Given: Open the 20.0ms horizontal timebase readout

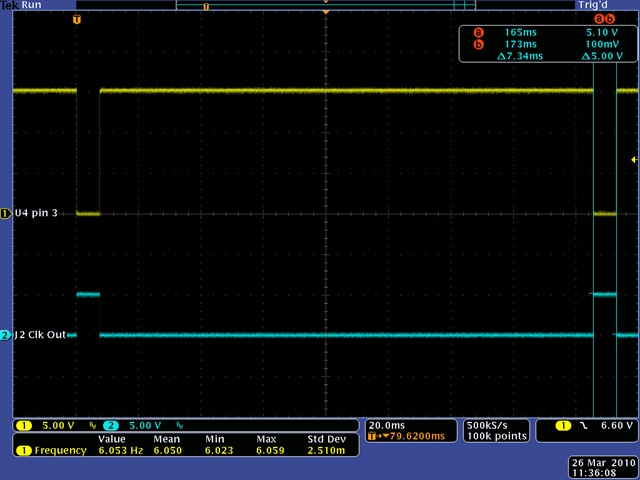Looking at the screenshot, I should 390,425.
